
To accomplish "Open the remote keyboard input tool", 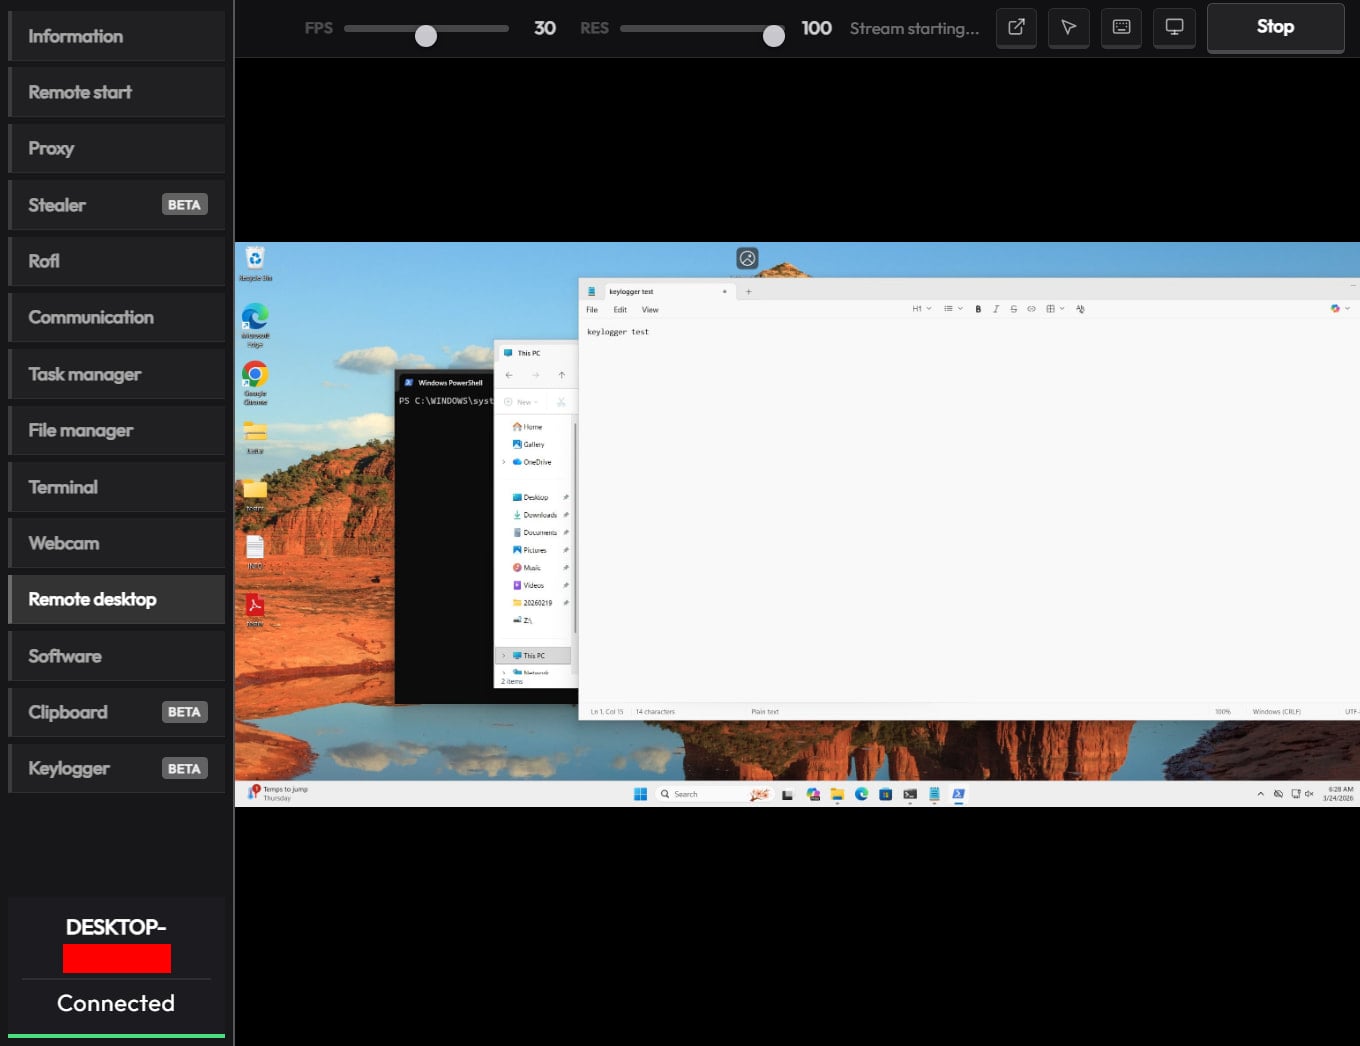I will (x=1121, y=28).
